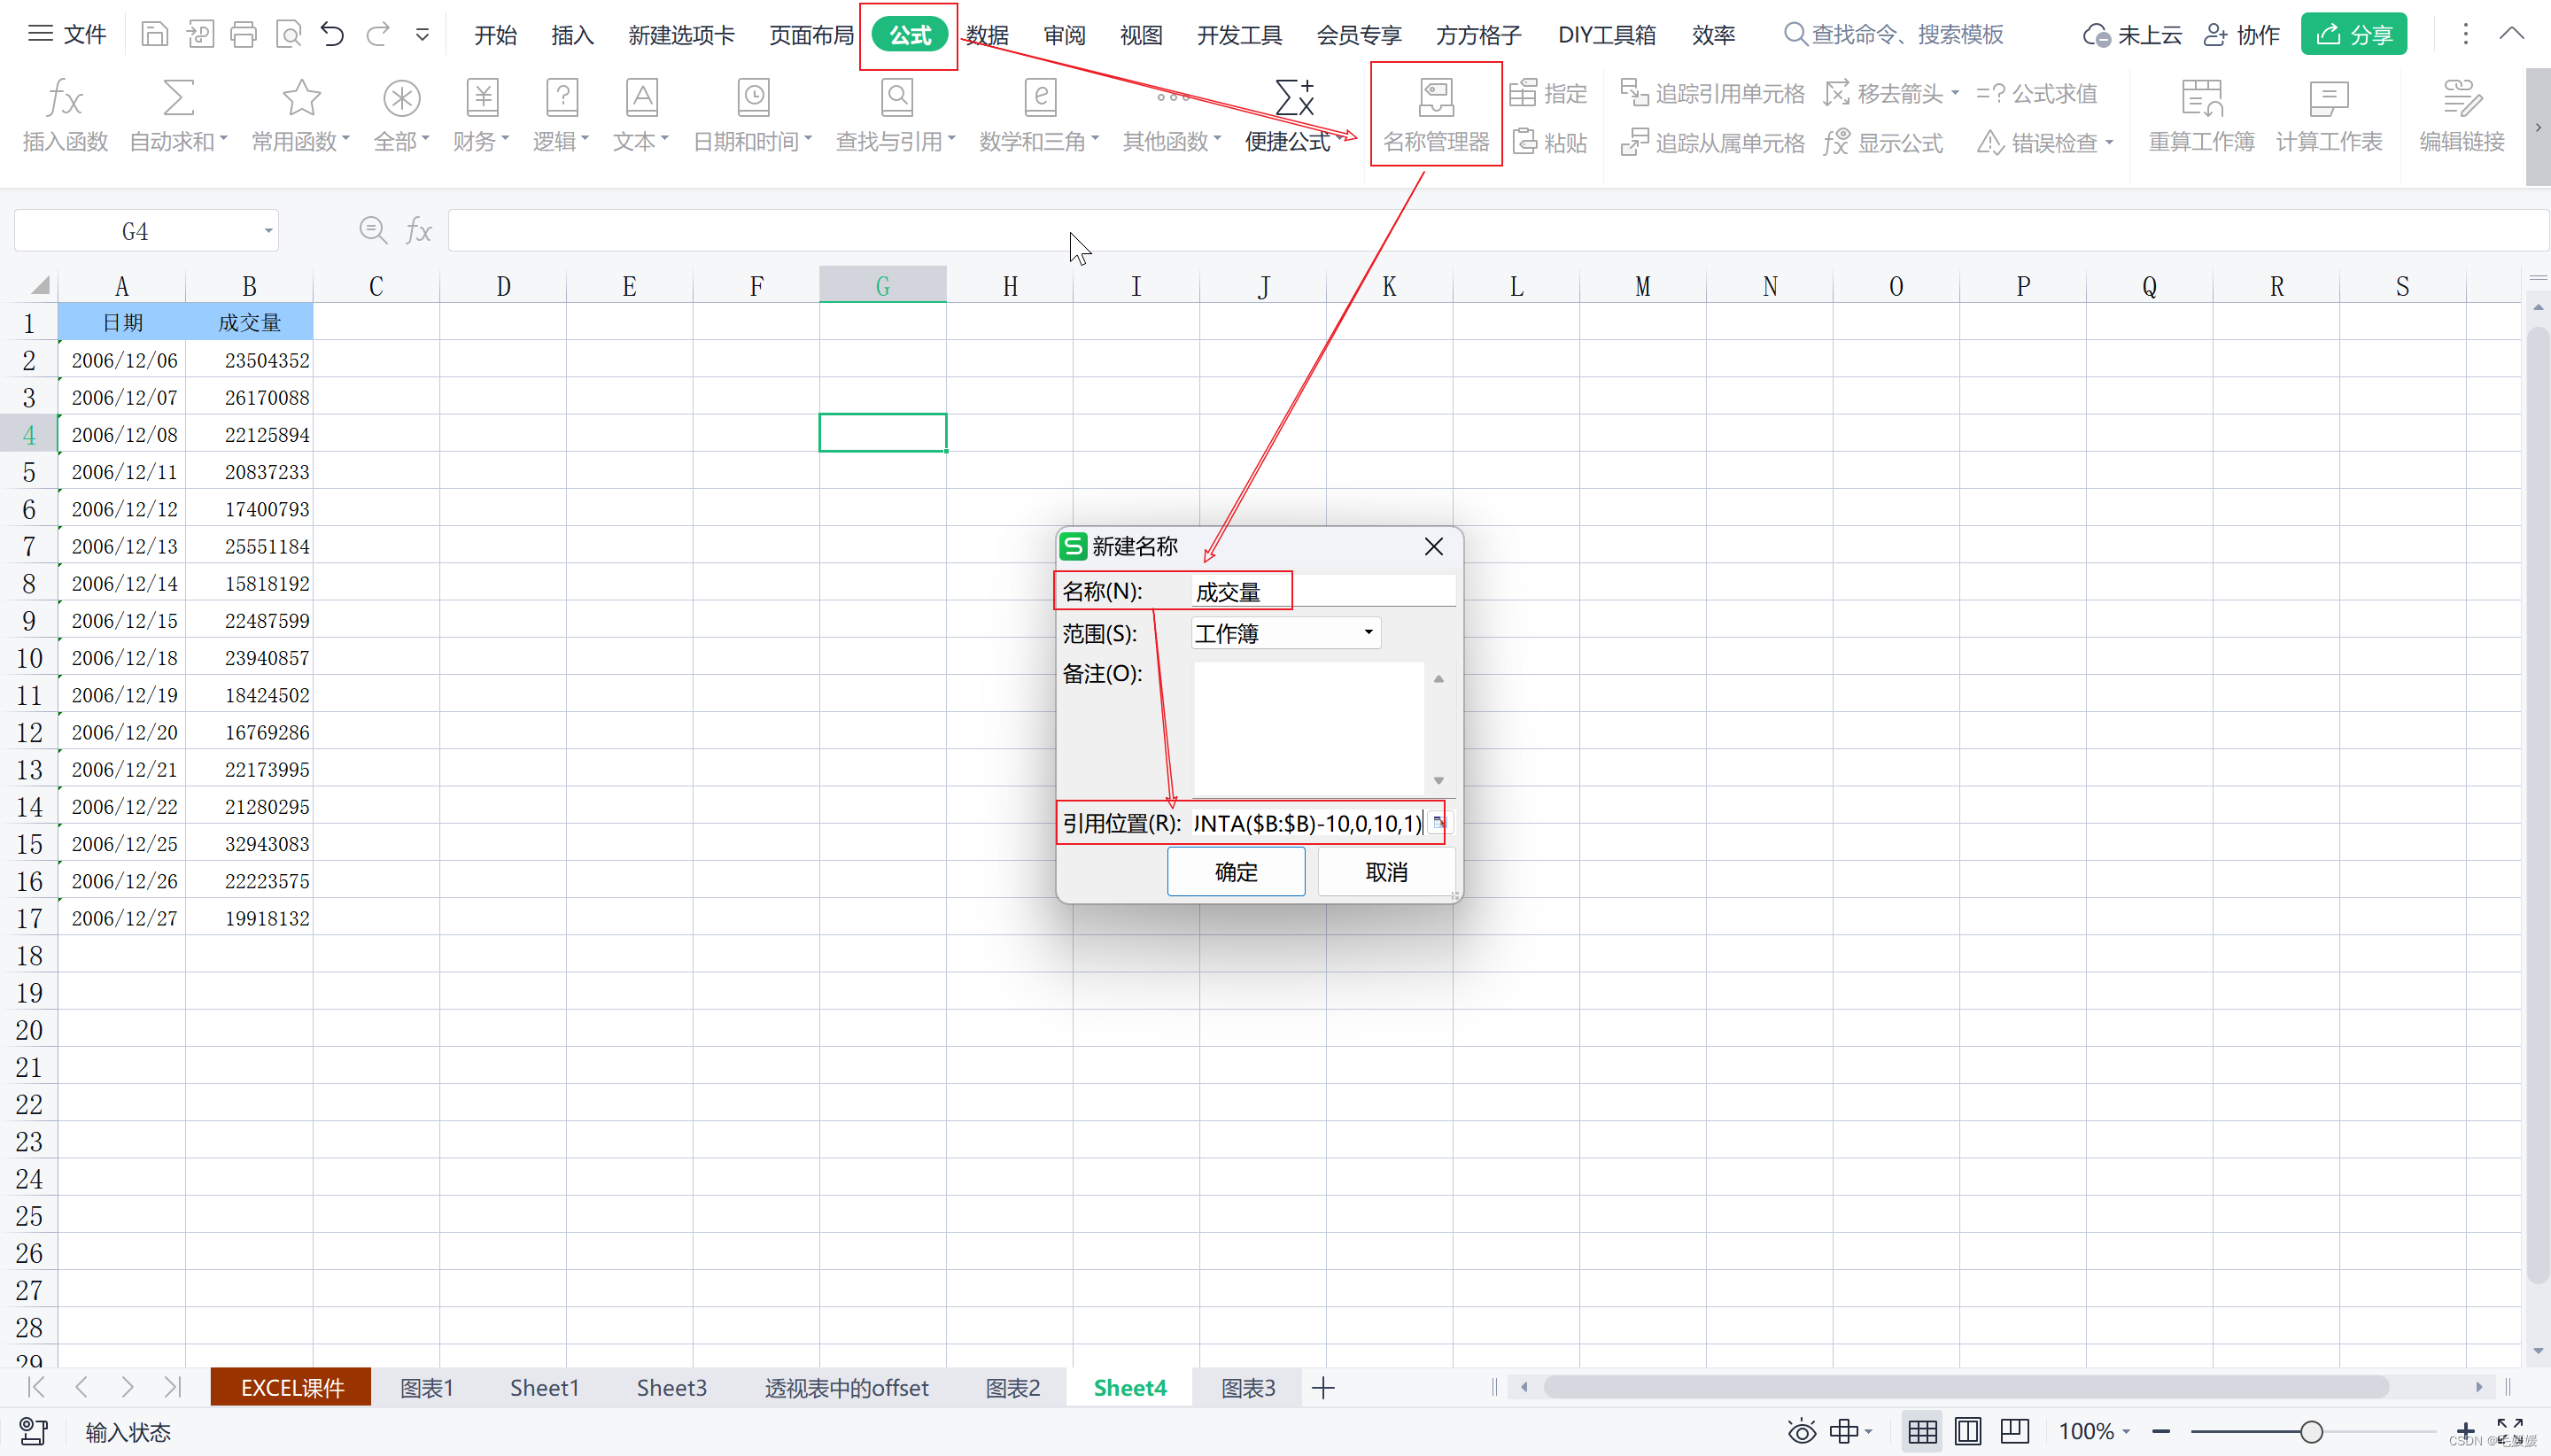Image resolution: width=2551 pixels, height=1456 pixels.
Task: Click the 协作 collaborate button
Action: coord(2241,35)
